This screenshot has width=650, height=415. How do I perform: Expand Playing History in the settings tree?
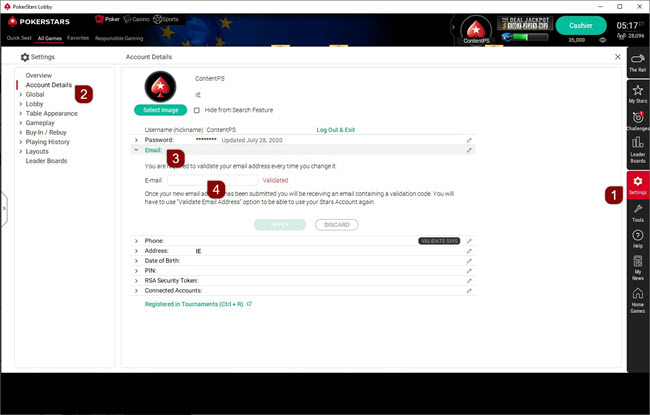pos(21,142)
